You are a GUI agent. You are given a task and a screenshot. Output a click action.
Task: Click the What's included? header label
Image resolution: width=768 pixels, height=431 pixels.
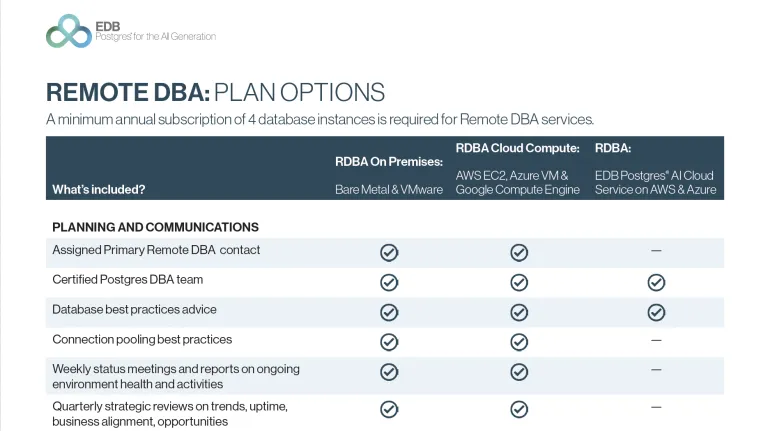click(99, 190)
